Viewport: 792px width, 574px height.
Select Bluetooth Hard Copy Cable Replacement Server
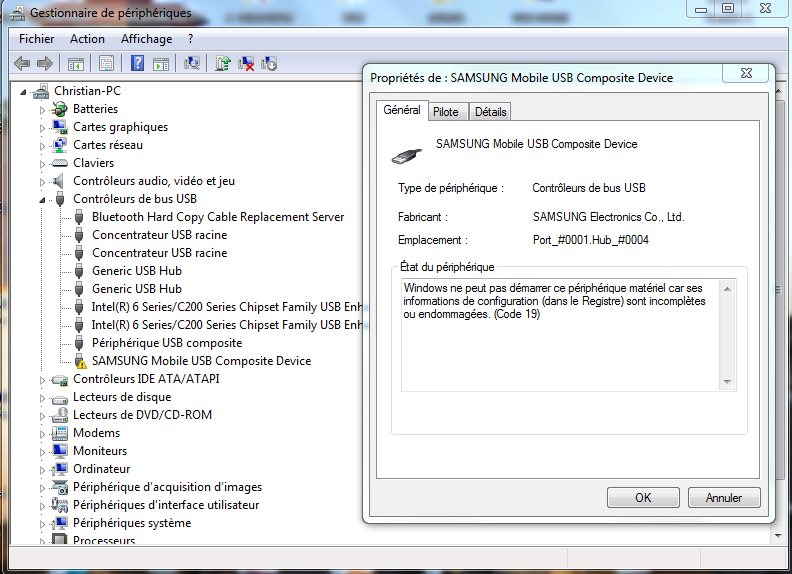pos(217,217)
